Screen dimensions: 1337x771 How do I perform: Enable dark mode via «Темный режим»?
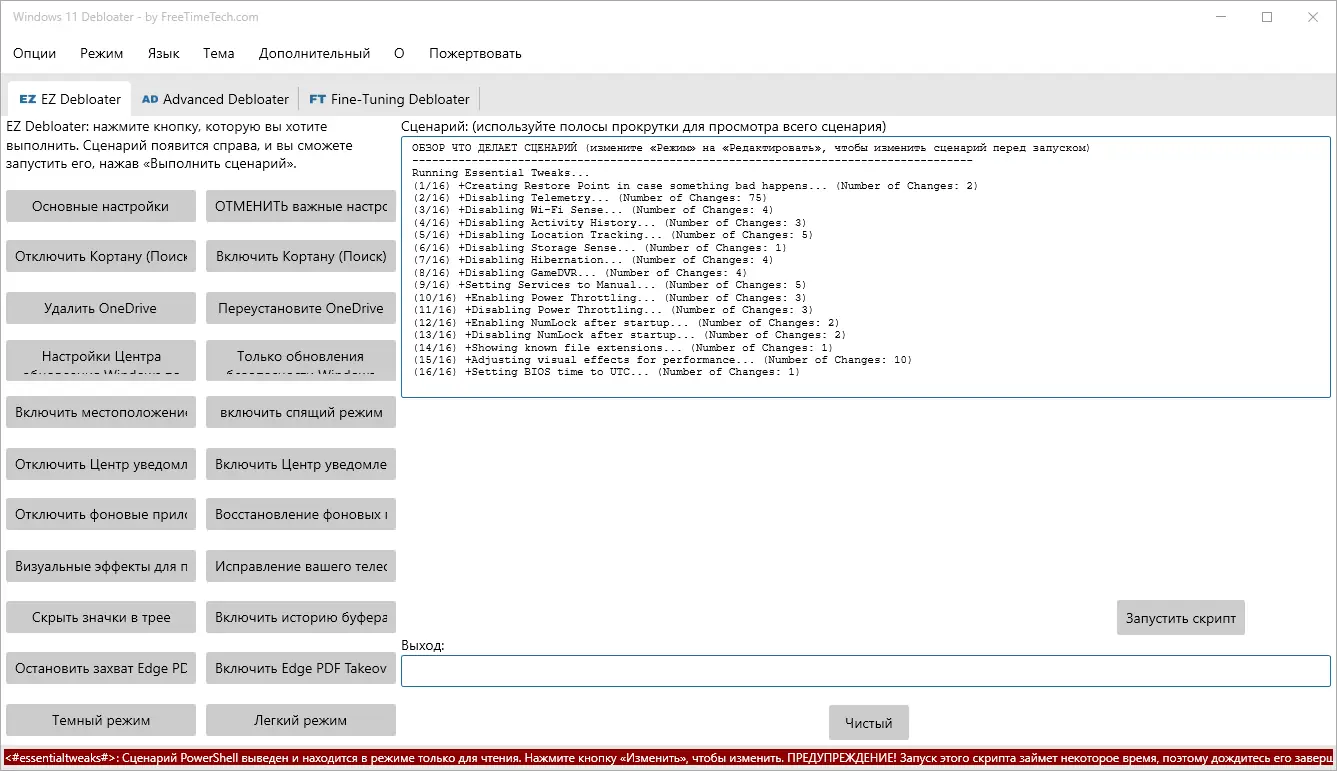[100, 719]
